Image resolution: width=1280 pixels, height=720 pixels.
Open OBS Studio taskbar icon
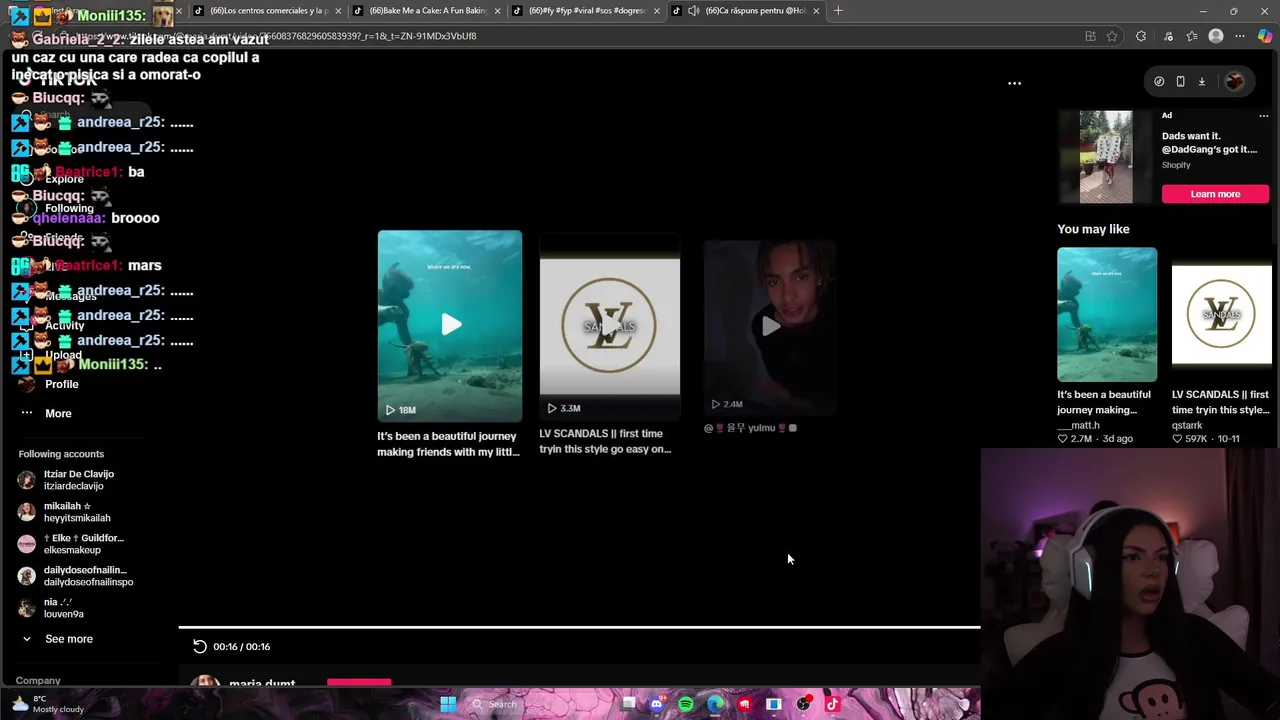coord(803,704)
